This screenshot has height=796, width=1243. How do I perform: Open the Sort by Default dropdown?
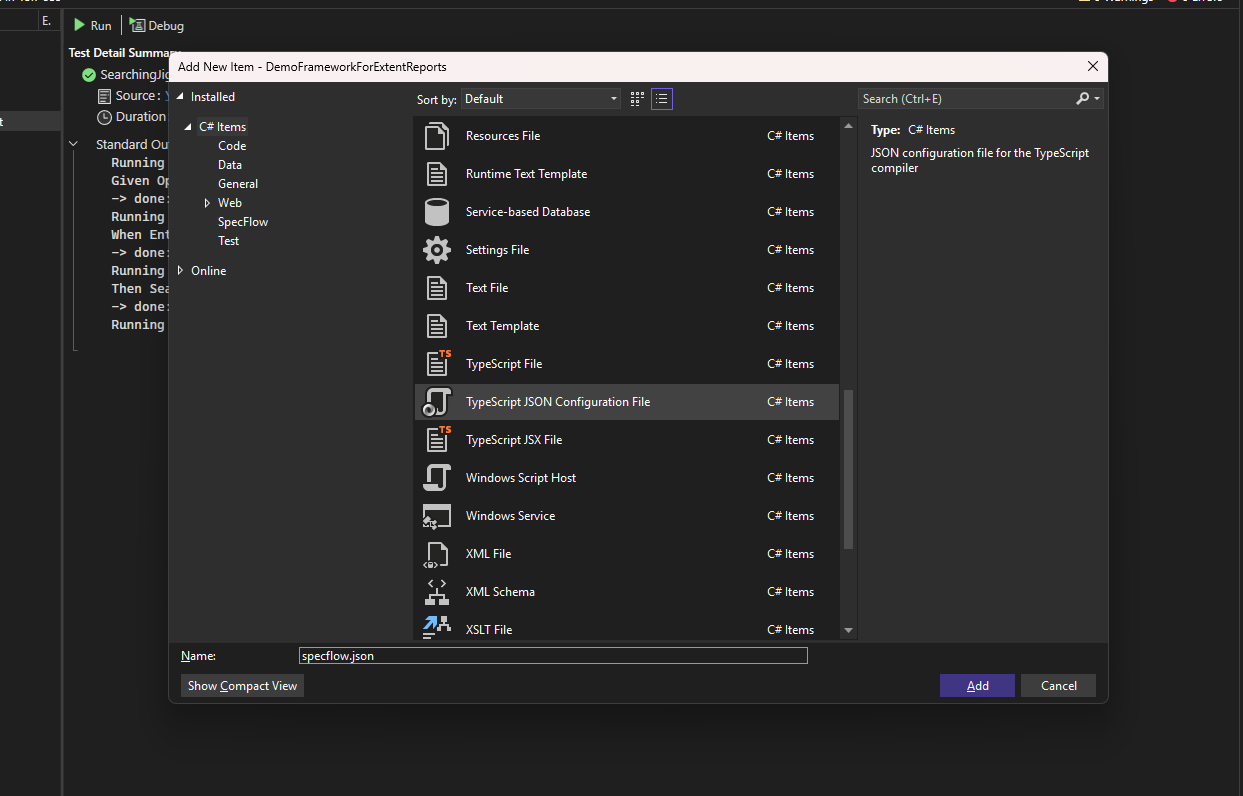[541, 99]
